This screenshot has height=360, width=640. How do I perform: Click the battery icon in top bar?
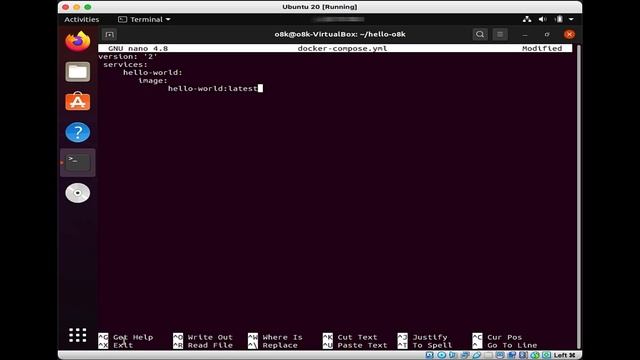click(559, 19)
